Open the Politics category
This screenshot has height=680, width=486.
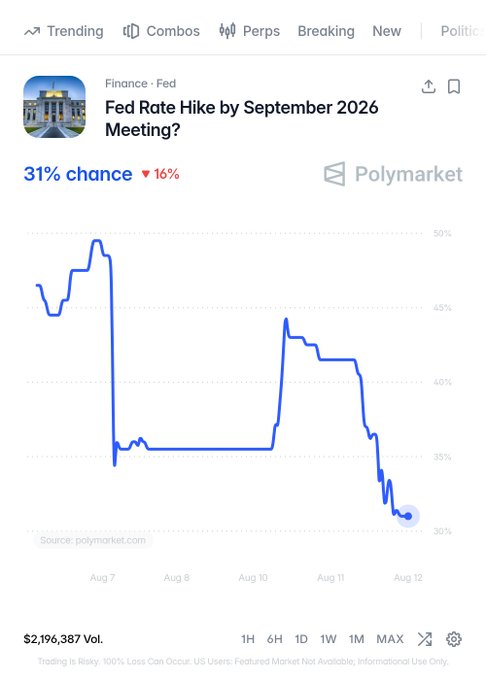[462, 31]
